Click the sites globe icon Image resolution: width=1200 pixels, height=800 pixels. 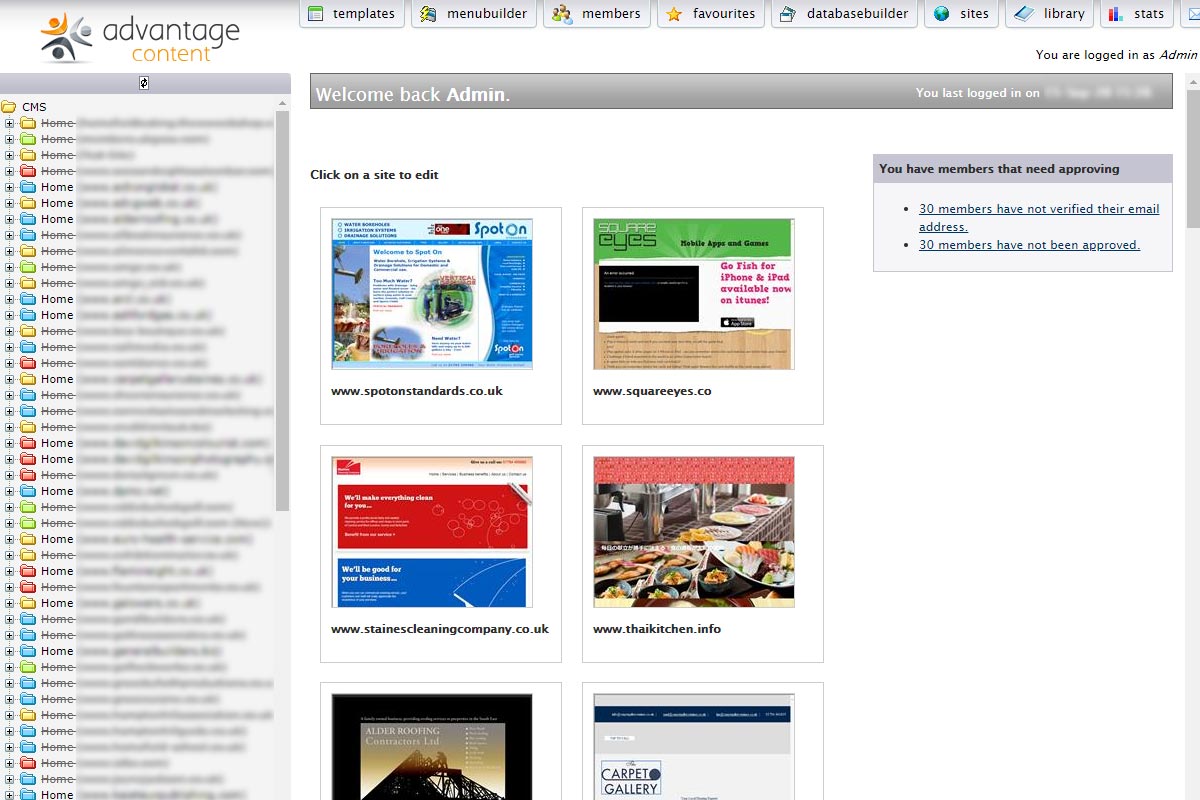941,14
